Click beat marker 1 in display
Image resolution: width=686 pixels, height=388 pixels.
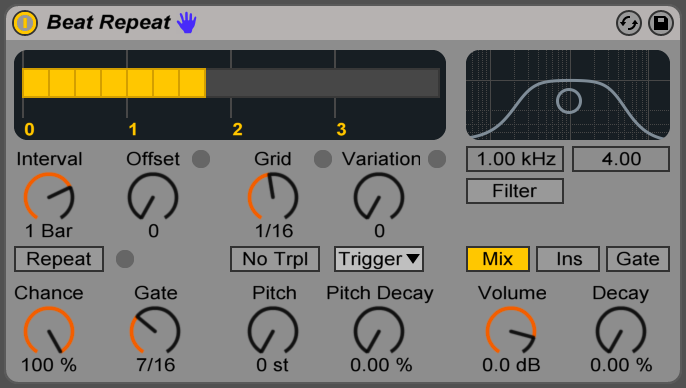(133, 129)
